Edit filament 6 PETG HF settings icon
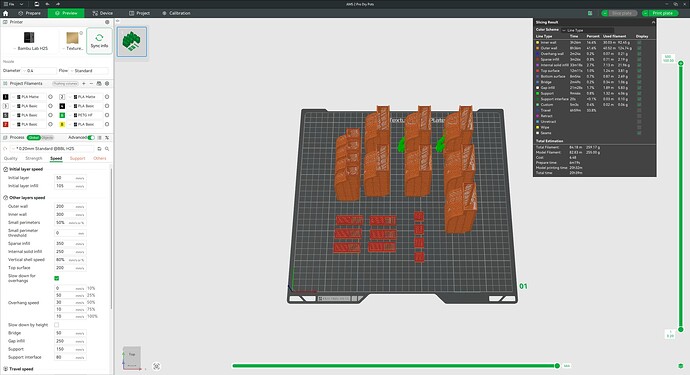The height and width of the screenshot is (375, 690). point(107,115)
